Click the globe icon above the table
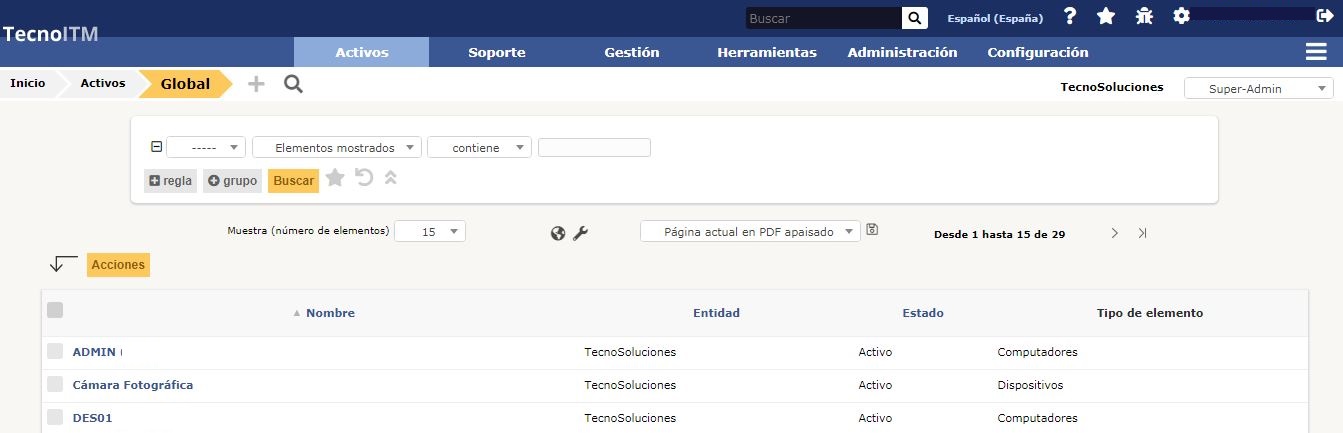Image resolution: width=1343 pixels, height=433 pixels. [558, 233]
